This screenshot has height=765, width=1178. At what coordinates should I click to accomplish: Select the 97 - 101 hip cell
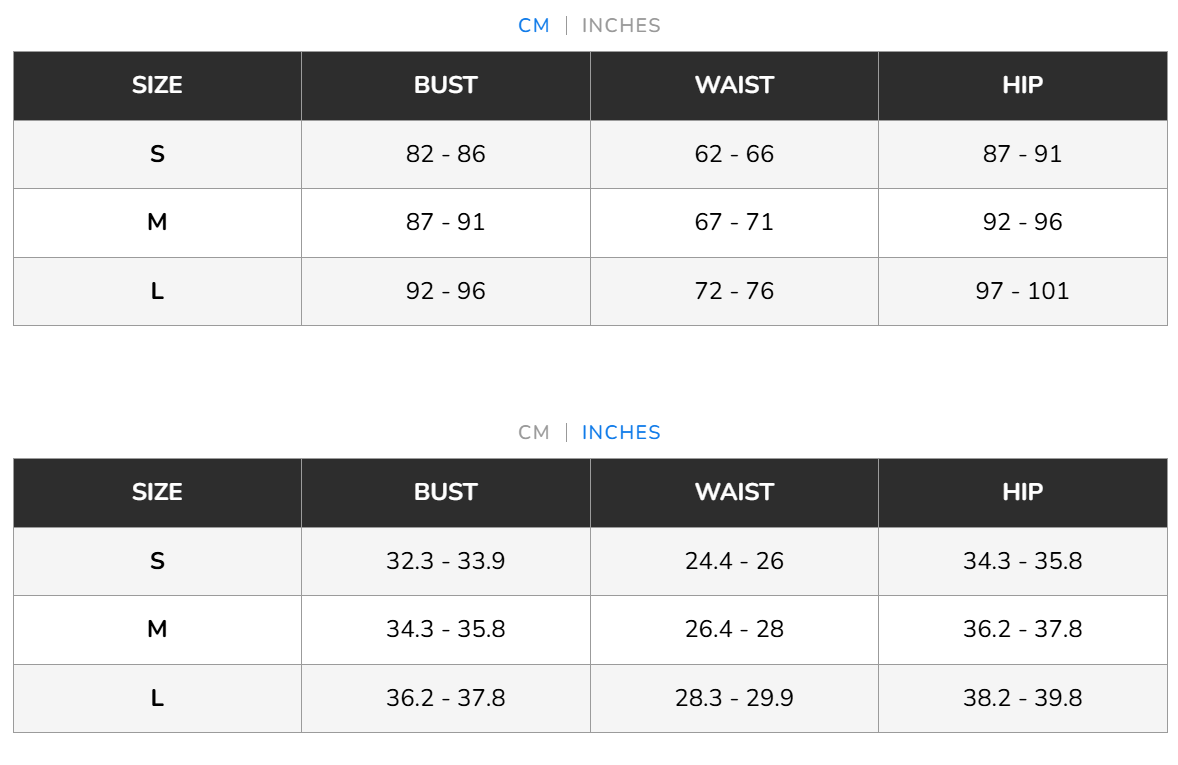(1022, 291)
